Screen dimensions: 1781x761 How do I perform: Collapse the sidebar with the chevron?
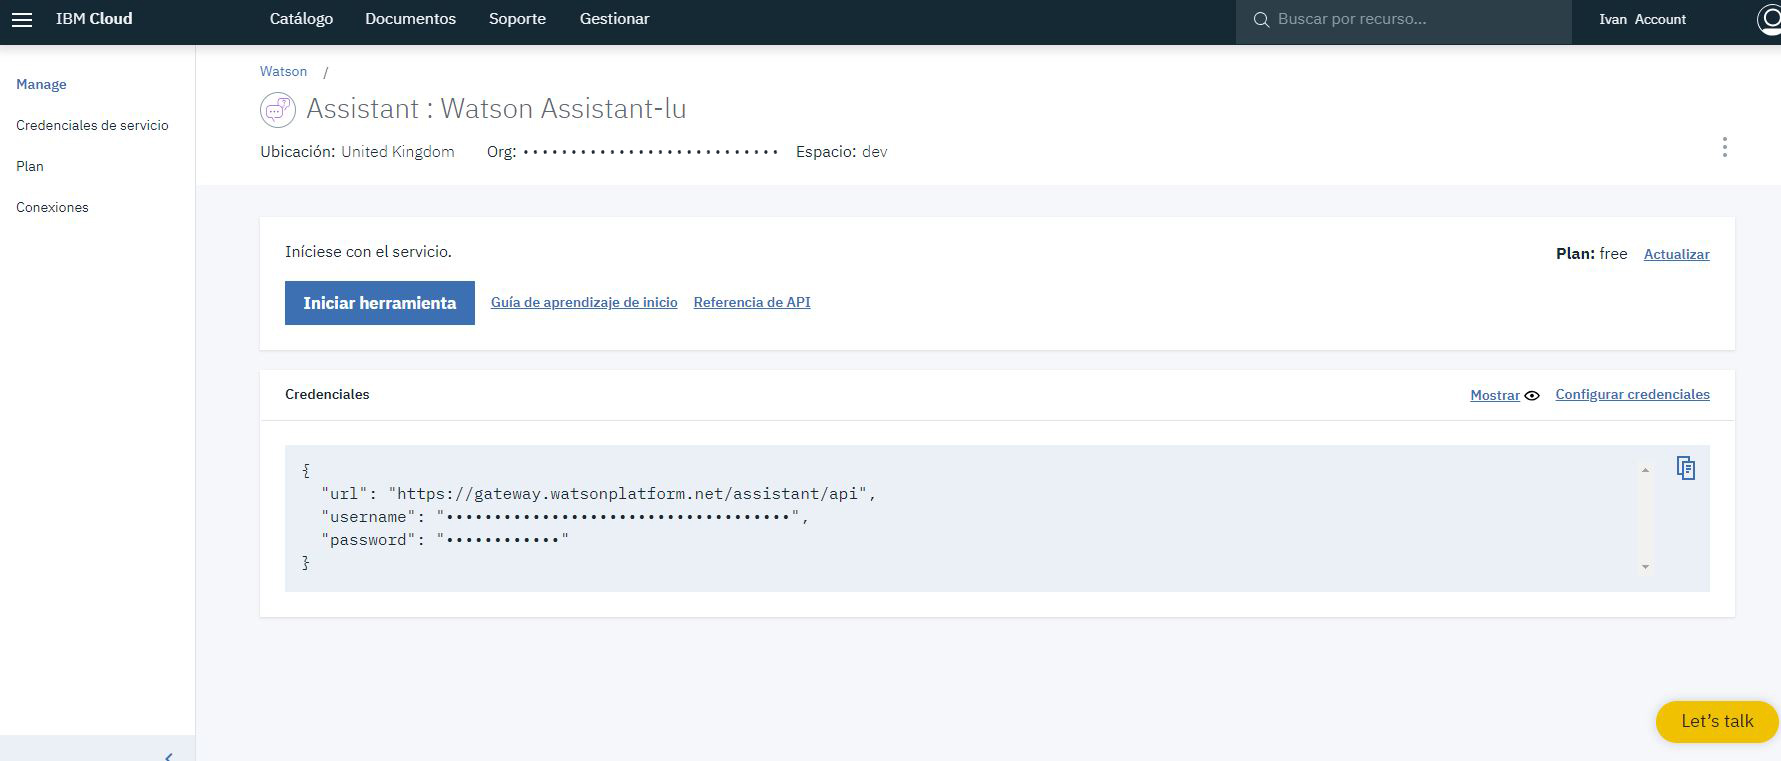[168, 756]
